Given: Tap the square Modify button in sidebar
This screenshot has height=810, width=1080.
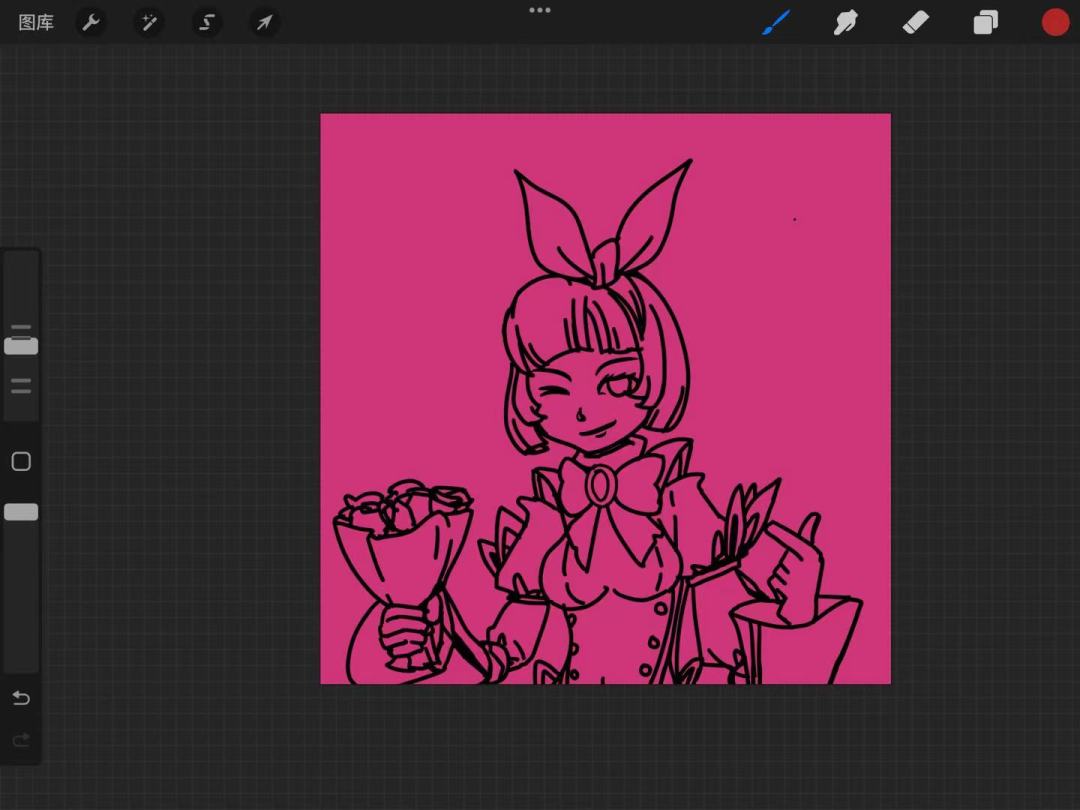Looking at the screenshot, I should (x=21, y=461).
